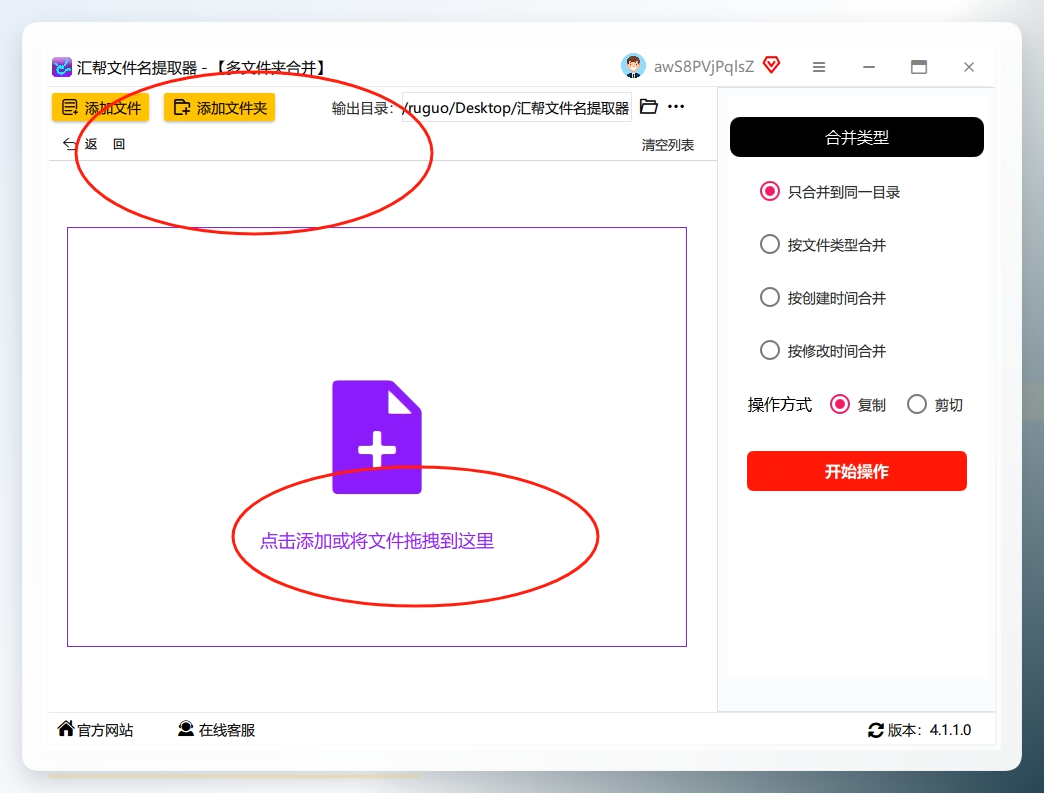Select the 只合并到同一目录 radio option
Viewport: 1044px width, 793px height.
(830, 192)
